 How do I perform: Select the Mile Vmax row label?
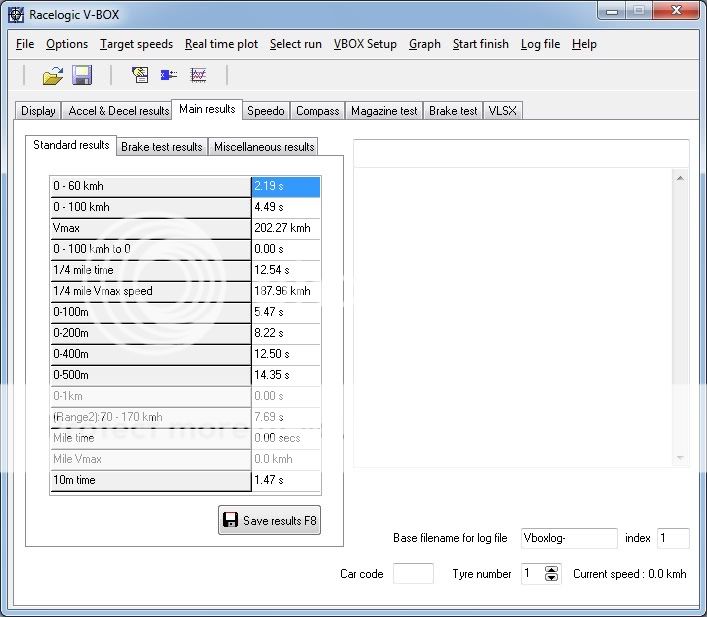click(x=150, y=459)
